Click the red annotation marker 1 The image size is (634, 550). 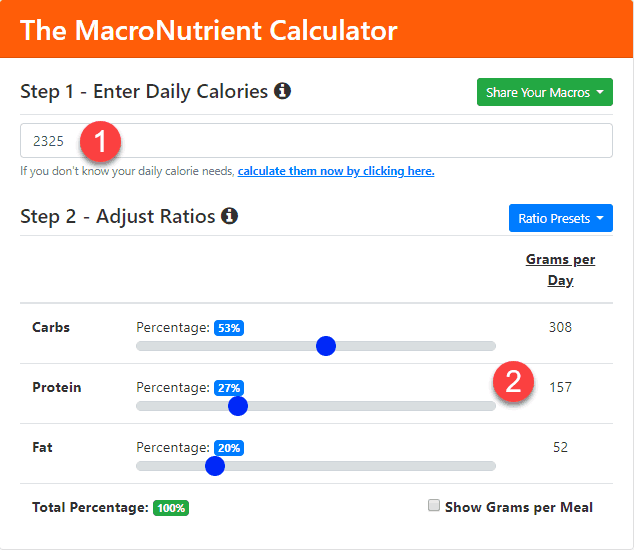point(102,141)
